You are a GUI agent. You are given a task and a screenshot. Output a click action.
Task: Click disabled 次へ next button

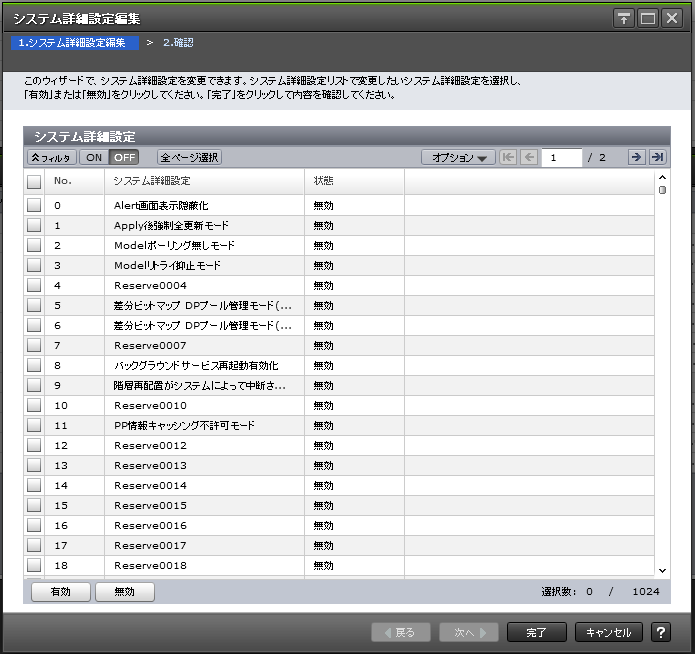coord(469,632)
